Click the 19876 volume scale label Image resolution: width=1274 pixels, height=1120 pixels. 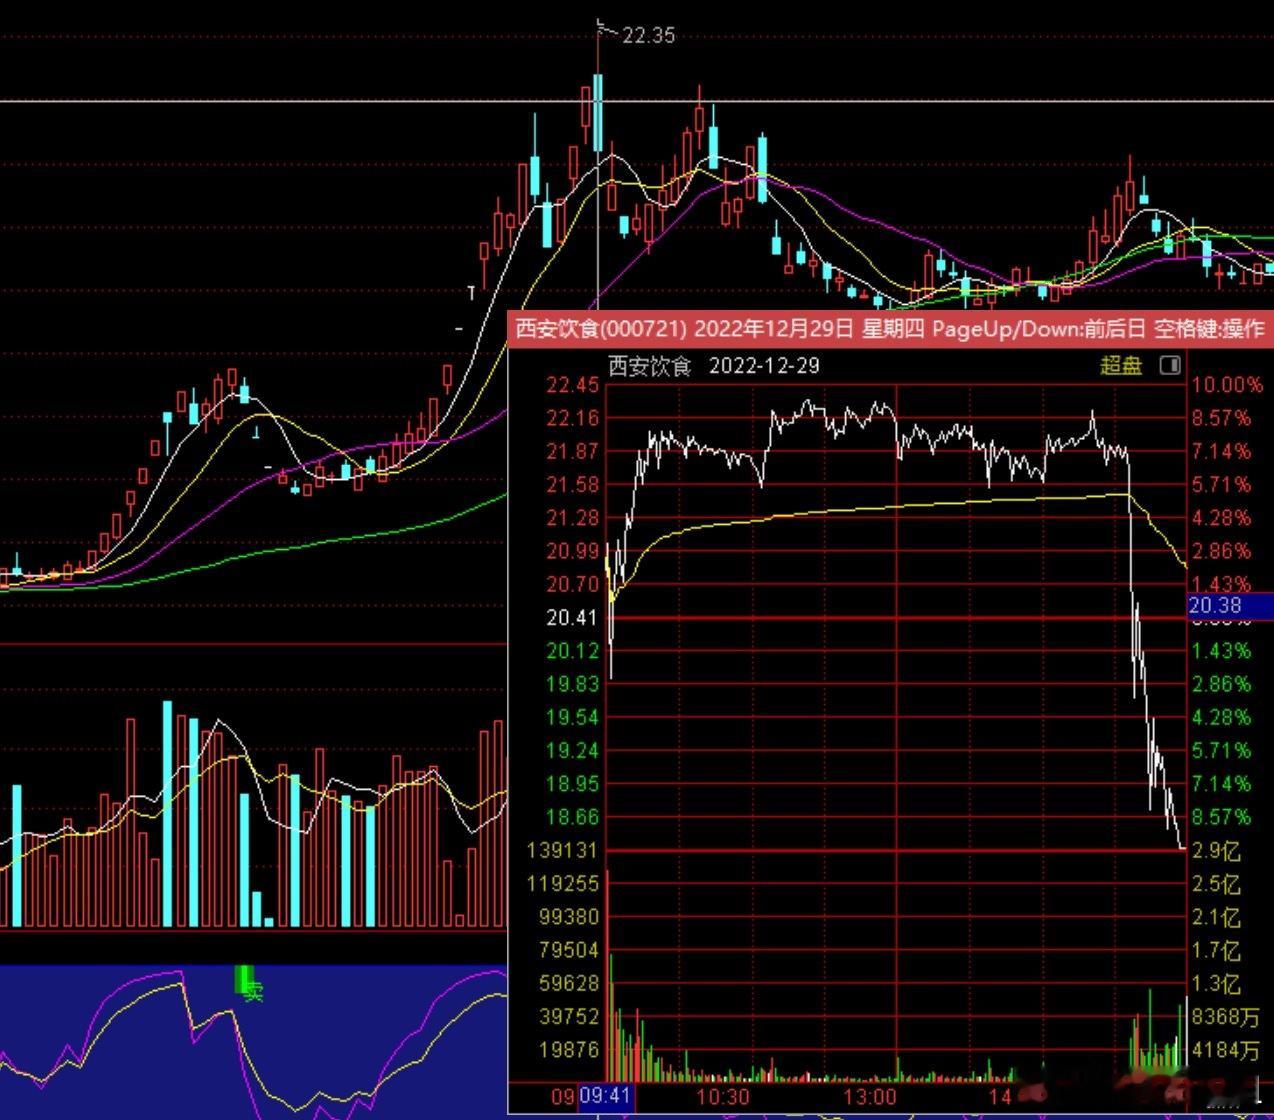point(567,1050)
